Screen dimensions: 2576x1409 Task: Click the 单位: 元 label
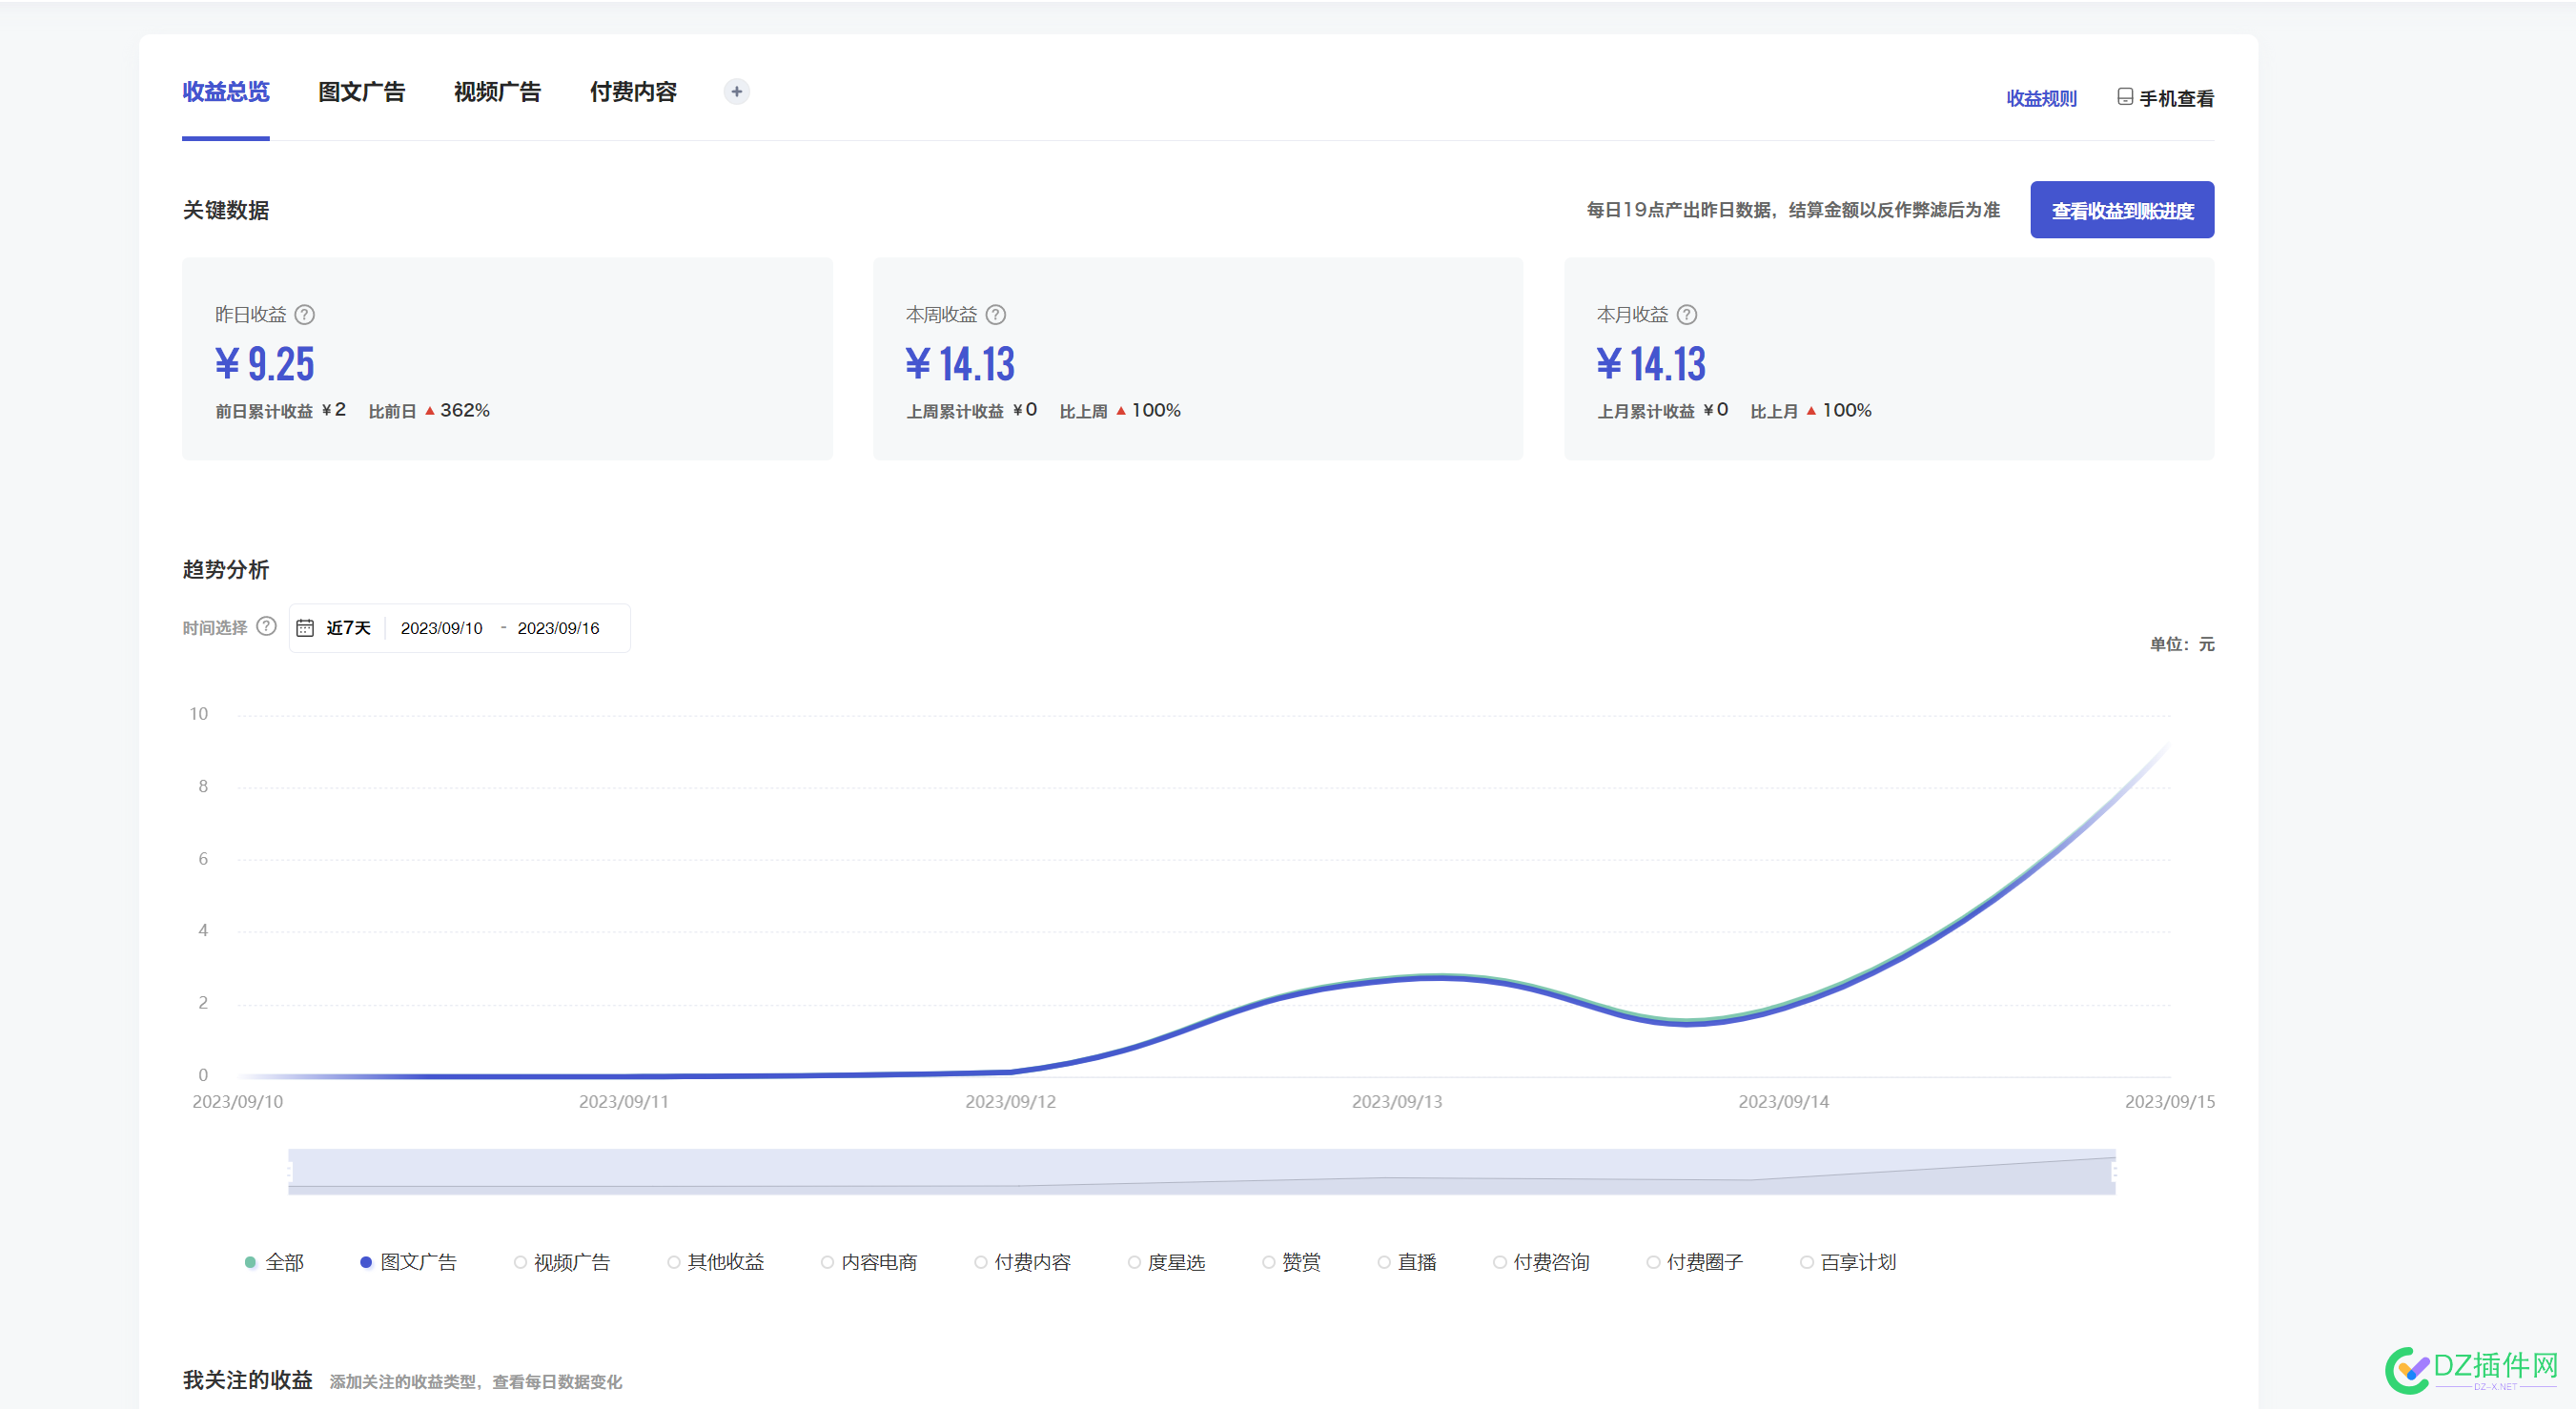(2182, 644)
